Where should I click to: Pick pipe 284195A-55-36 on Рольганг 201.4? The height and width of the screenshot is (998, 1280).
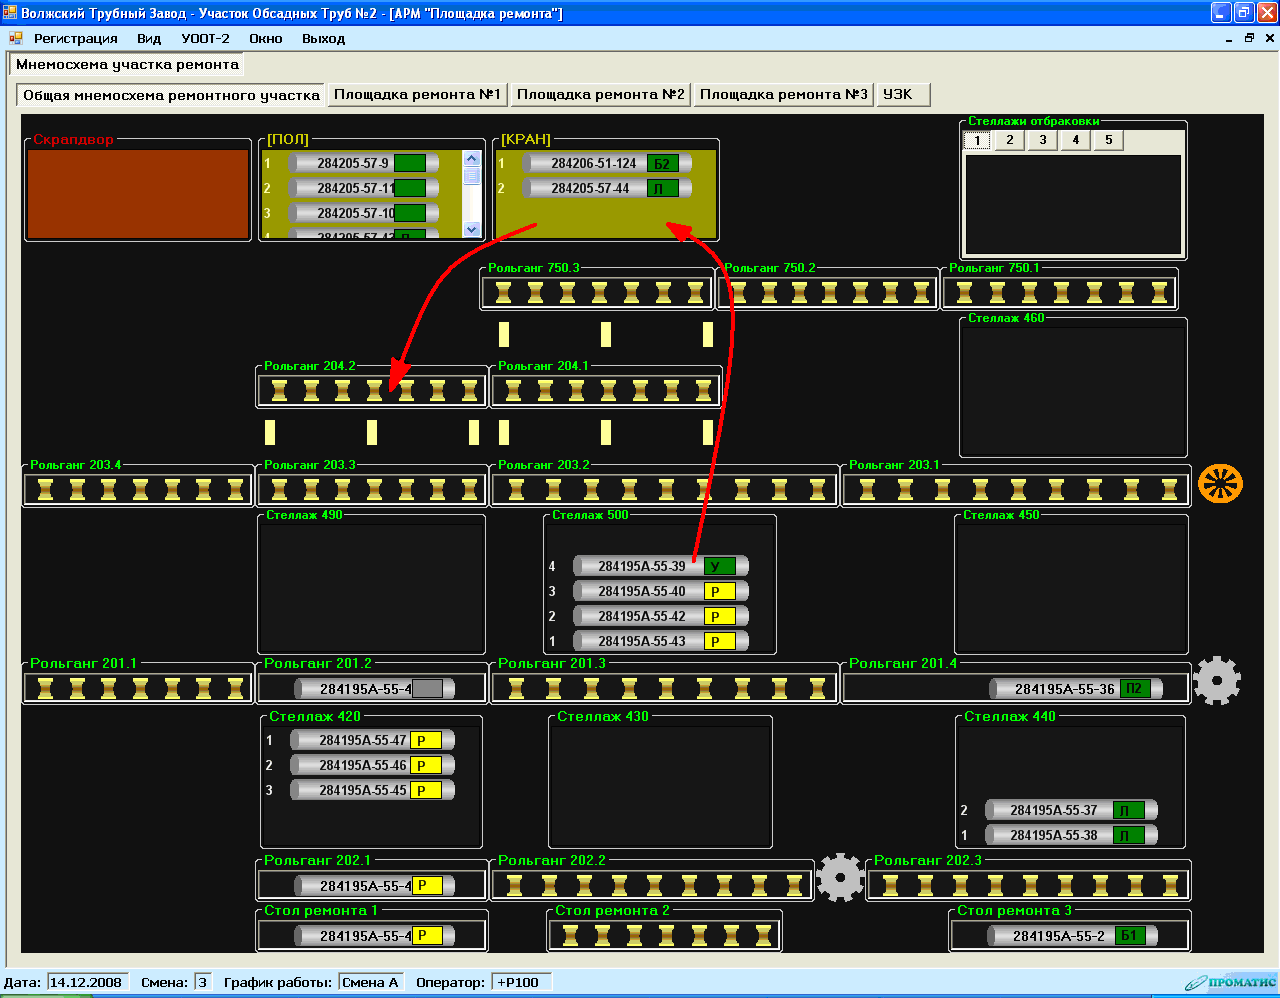pos(1063,689)
